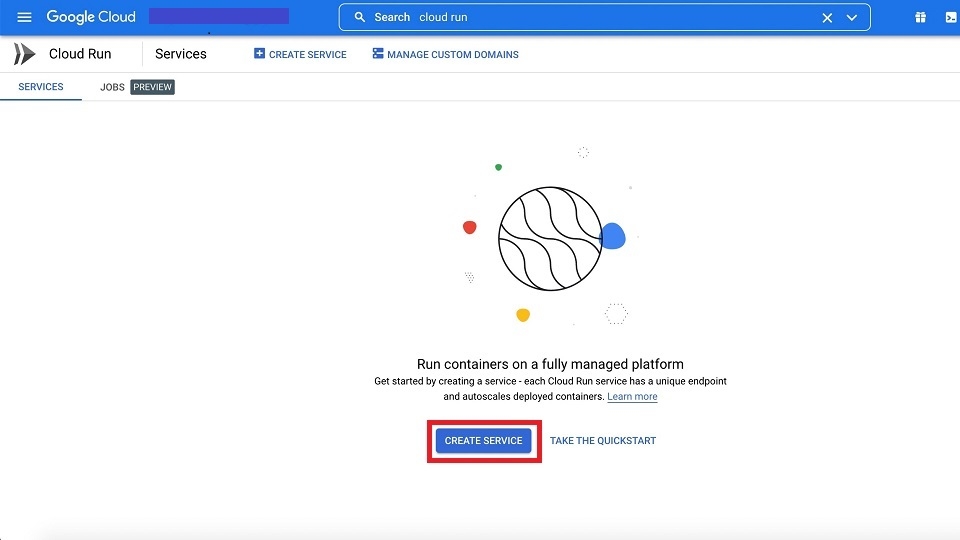Open the main navigation hamburger menu
The width and height of the screenshot is (960, 540).
pos(25,17)
